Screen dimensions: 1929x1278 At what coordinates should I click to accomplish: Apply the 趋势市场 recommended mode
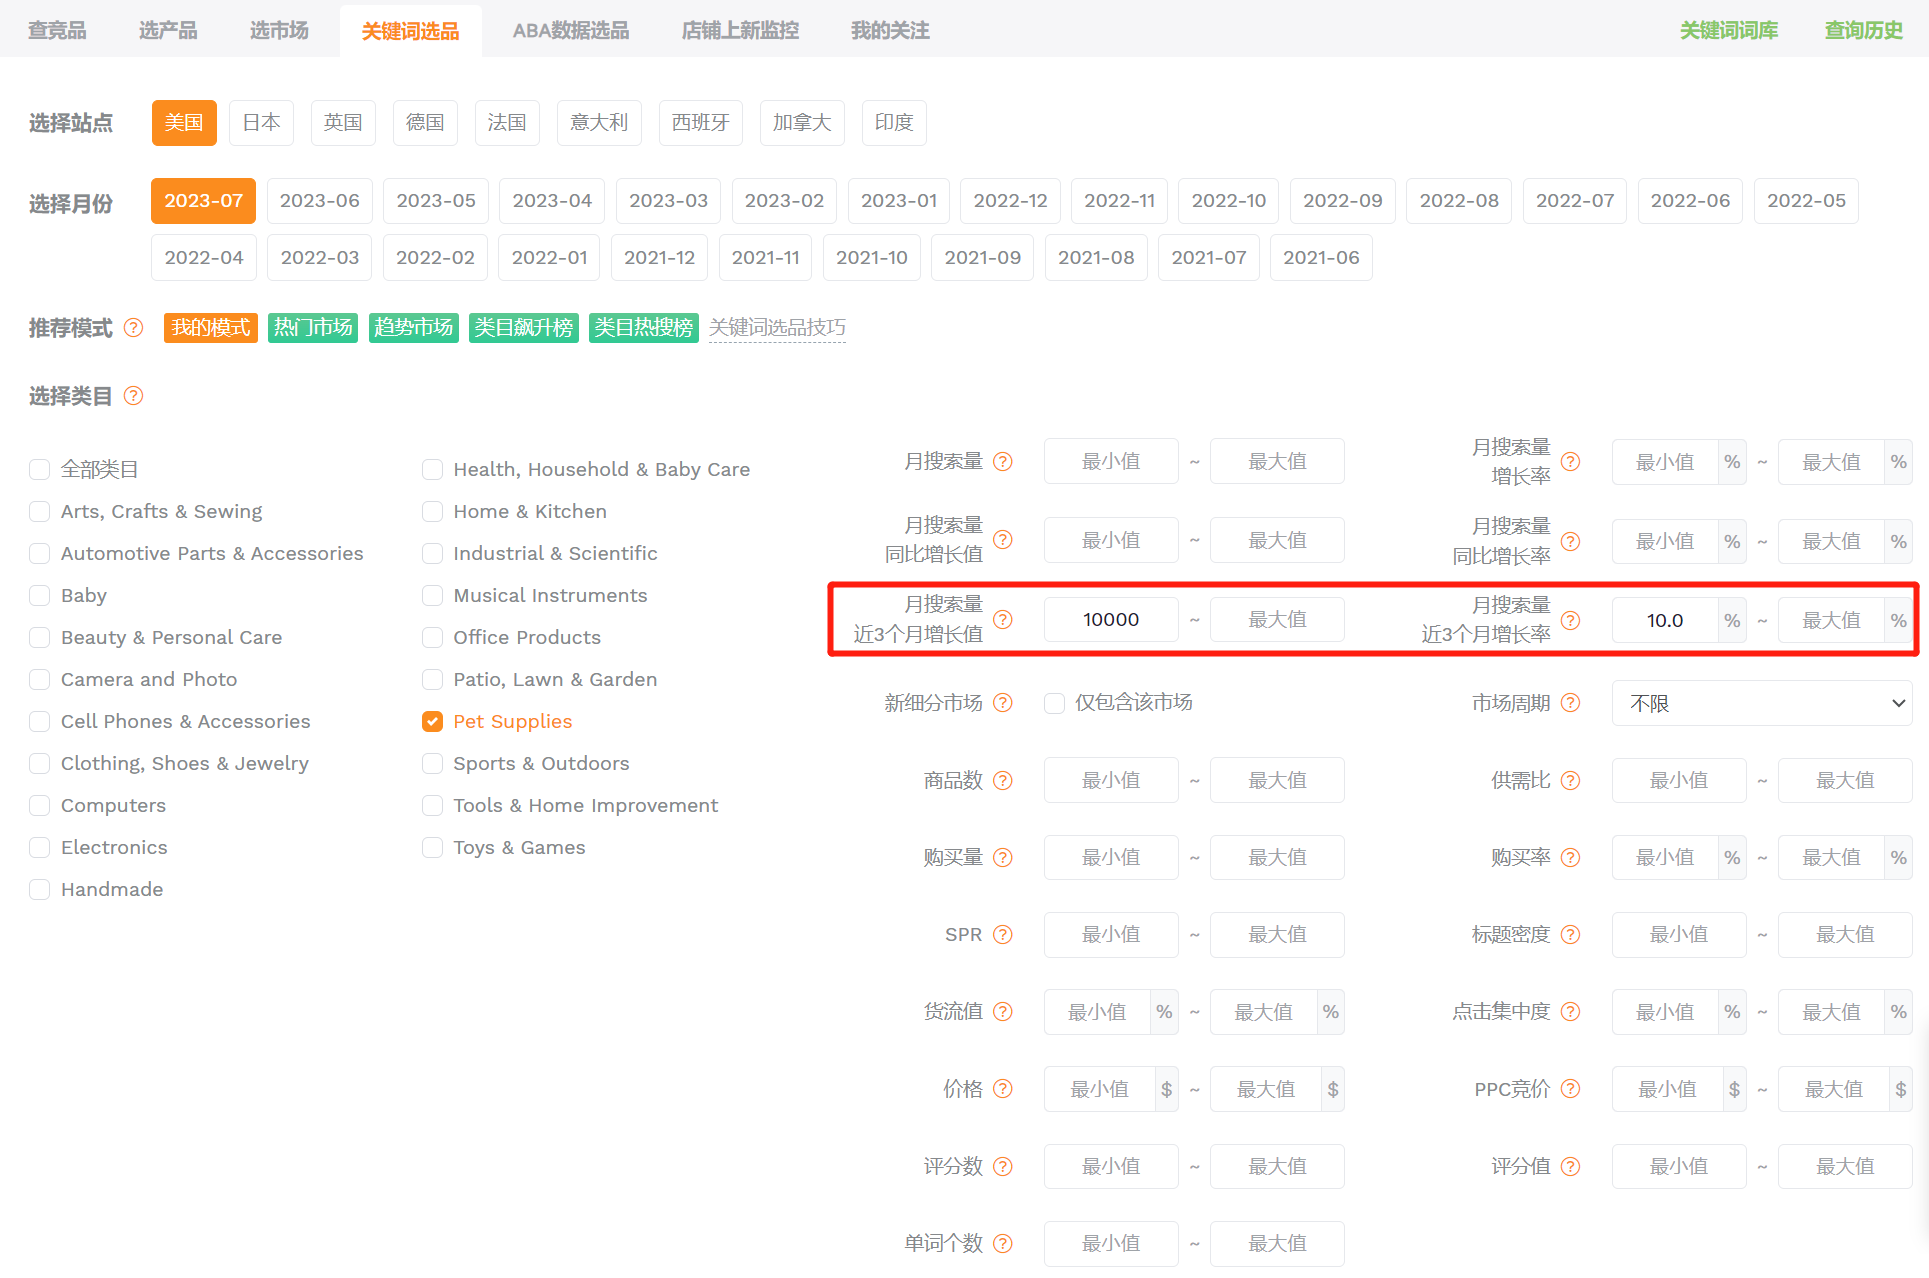414,328
